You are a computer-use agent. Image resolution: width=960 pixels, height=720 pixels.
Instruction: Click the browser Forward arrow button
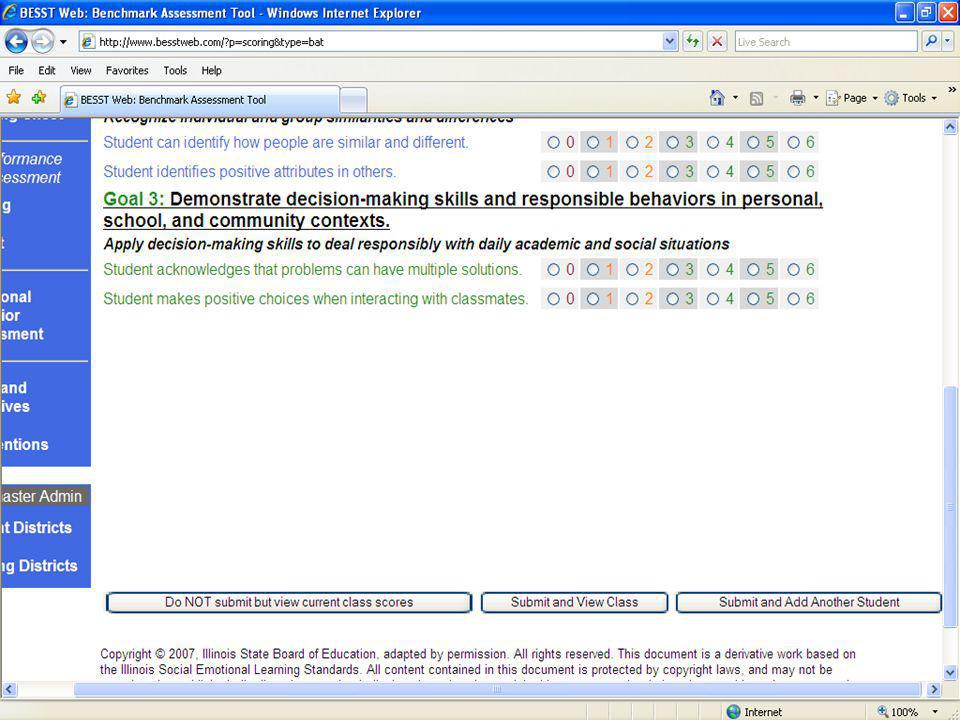click(x=42, y=42)
